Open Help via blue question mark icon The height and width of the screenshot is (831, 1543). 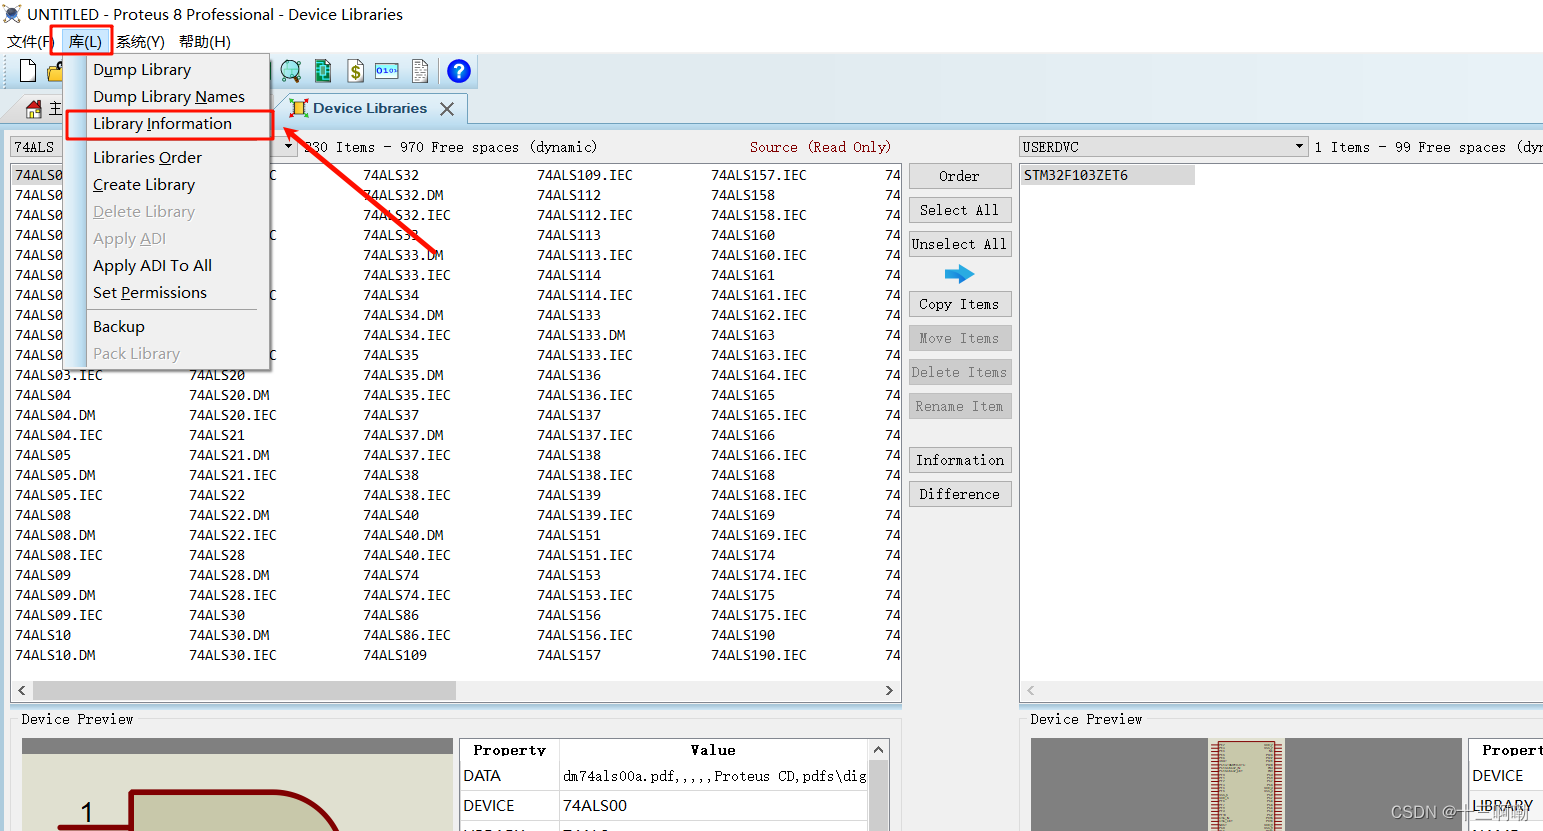(459, 71)
